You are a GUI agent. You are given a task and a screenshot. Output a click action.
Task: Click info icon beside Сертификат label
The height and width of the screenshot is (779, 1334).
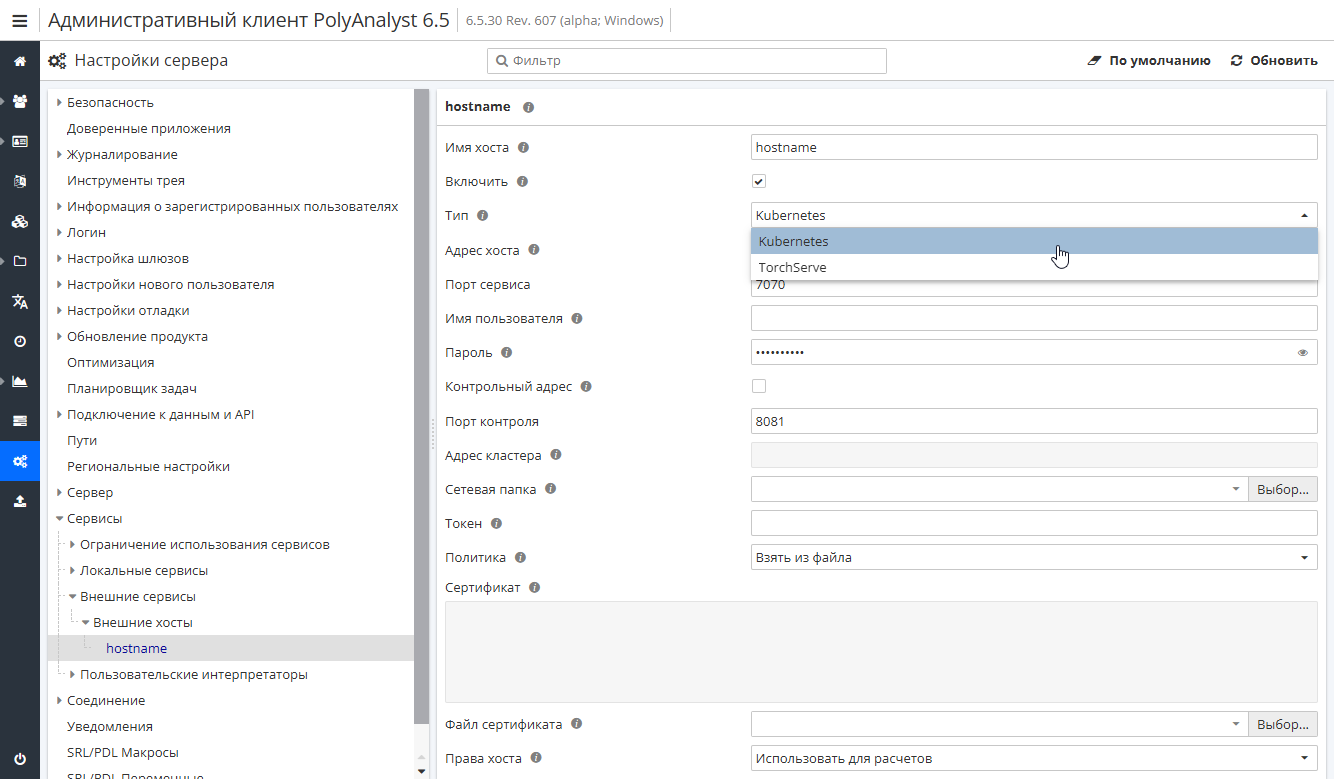coord(534,588)
